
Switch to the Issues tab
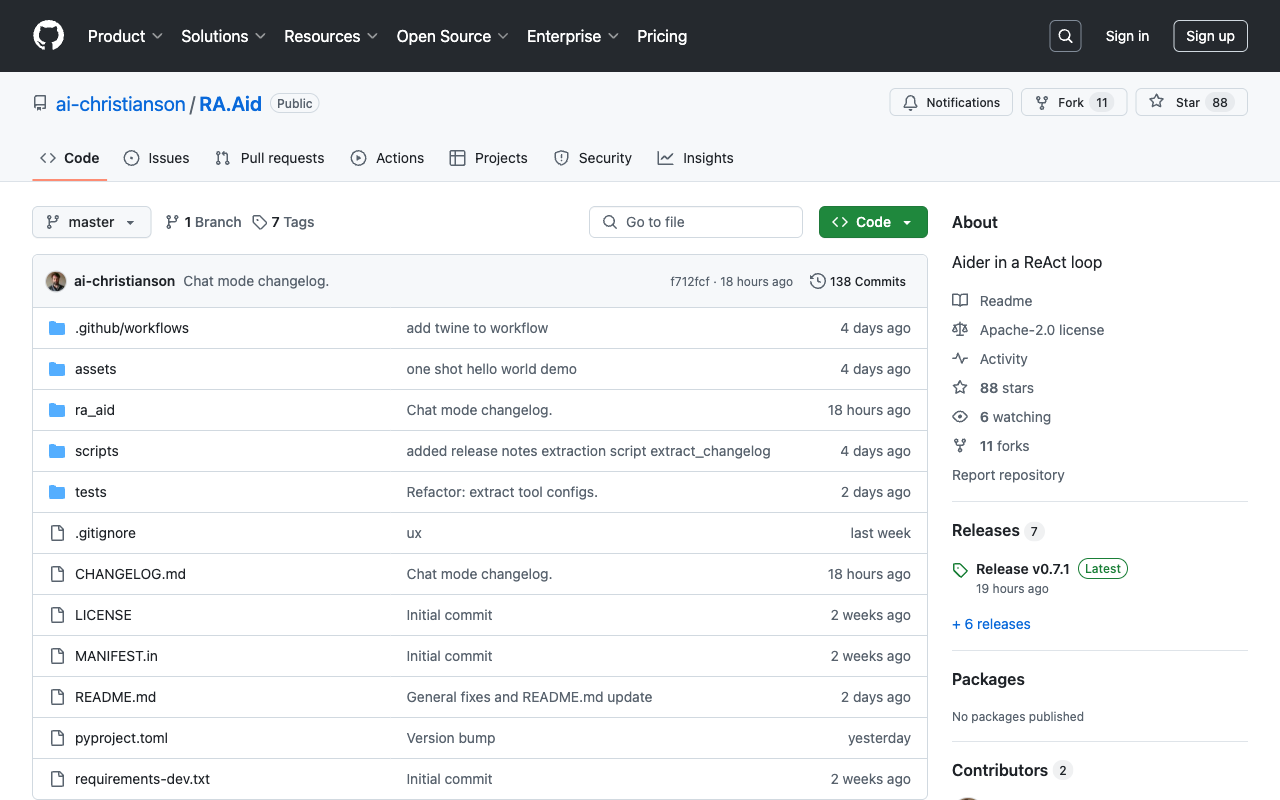click(x=156, y=158)
